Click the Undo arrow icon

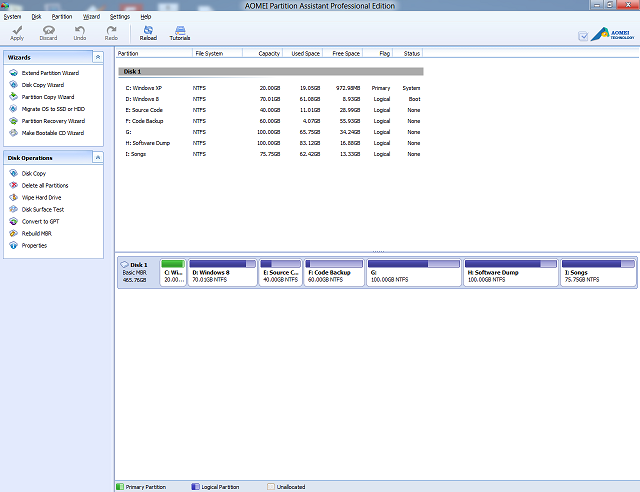[x=80, y=30]
